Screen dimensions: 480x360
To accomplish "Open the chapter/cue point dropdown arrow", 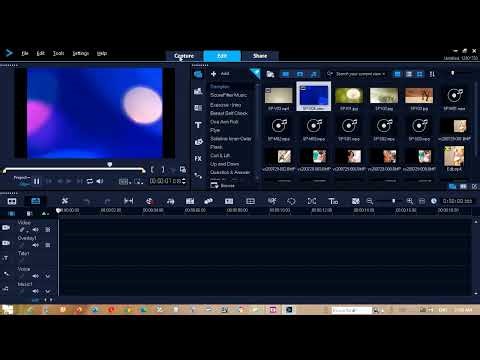I will [x=45, y=213].
